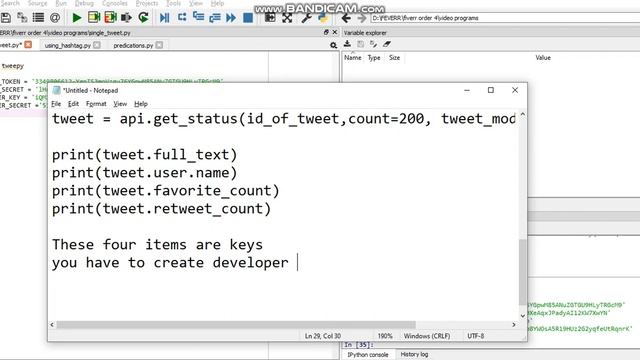Sort Variable explorer by Type column
The width and height of the screenshot is (640, 360).
tap(373, 58)
